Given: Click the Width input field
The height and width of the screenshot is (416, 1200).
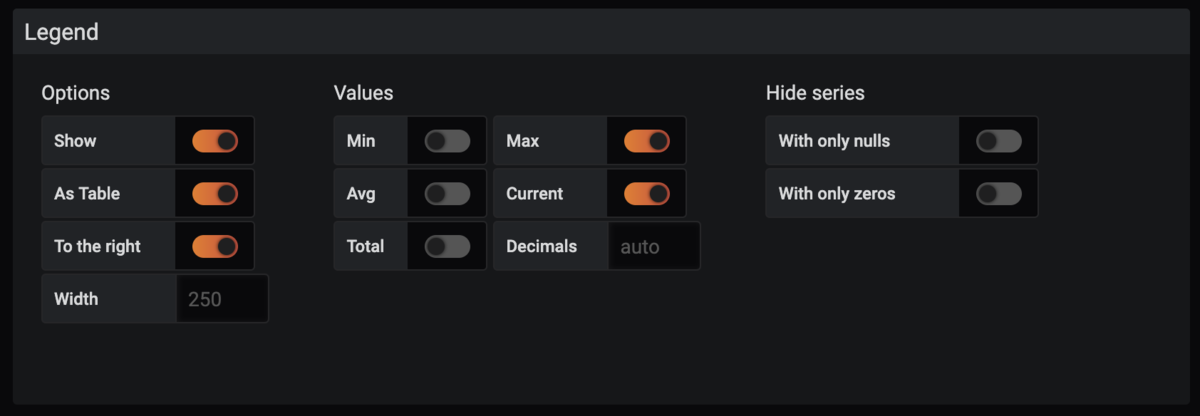Looking at the screenshot, I should 222,299.
